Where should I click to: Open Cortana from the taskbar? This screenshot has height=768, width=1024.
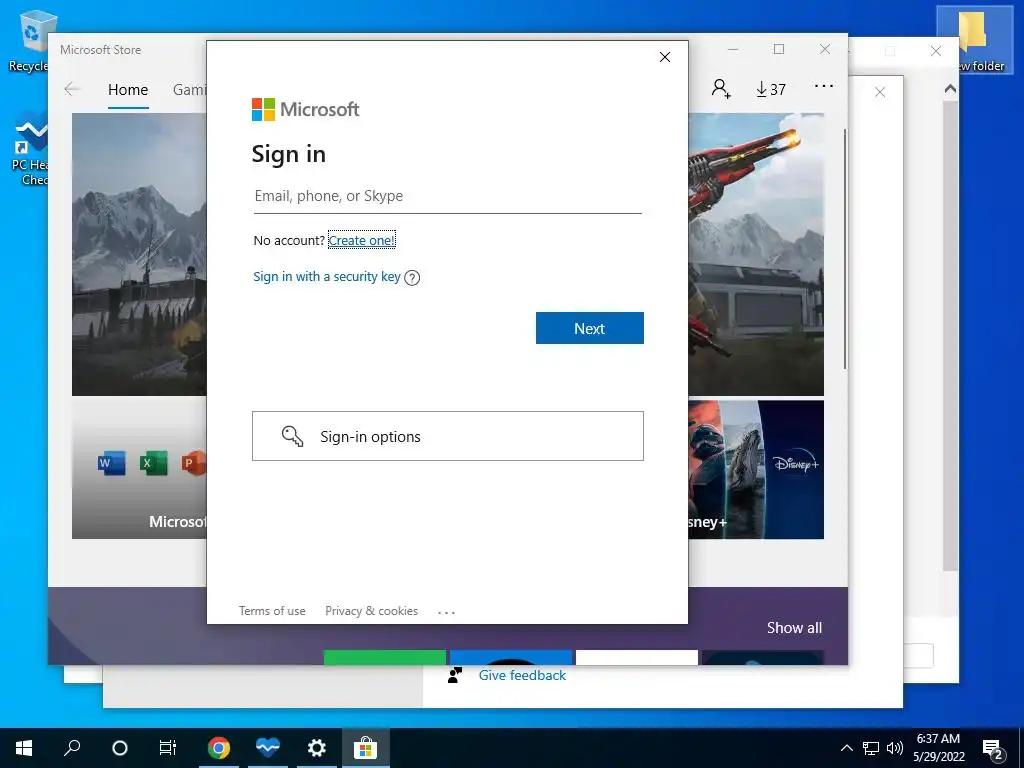pyautogui.click(x=120, y=748)
